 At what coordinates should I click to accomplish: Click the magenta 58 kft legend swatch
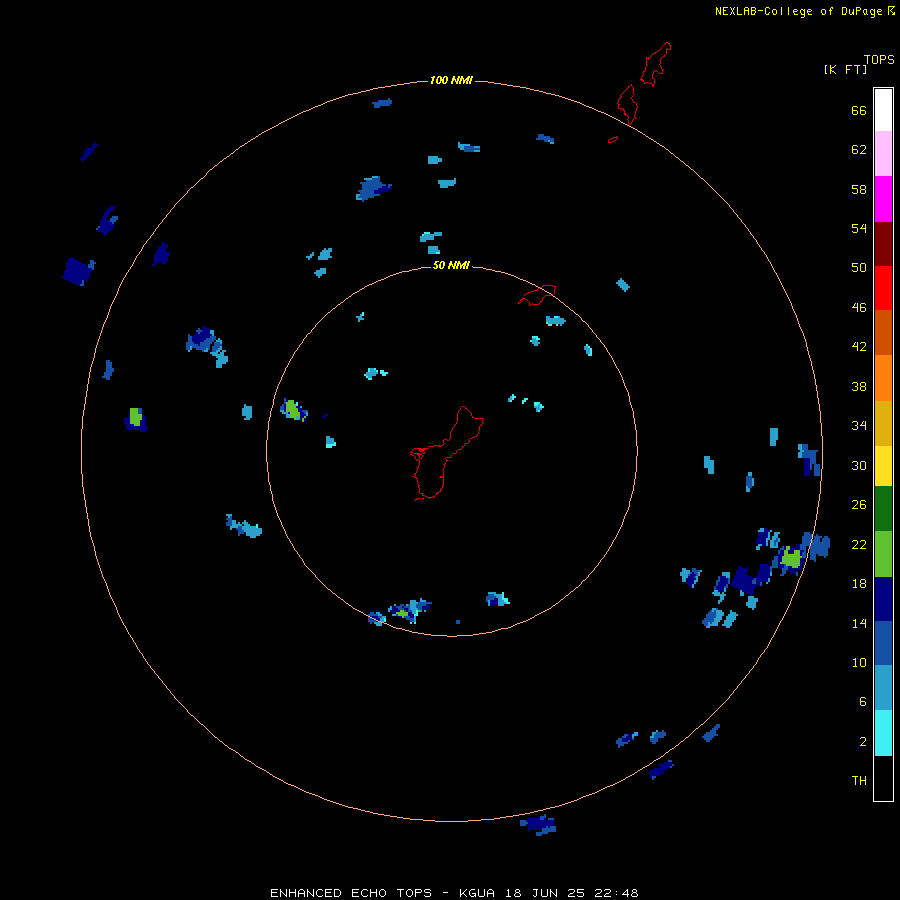click(883, 199)
